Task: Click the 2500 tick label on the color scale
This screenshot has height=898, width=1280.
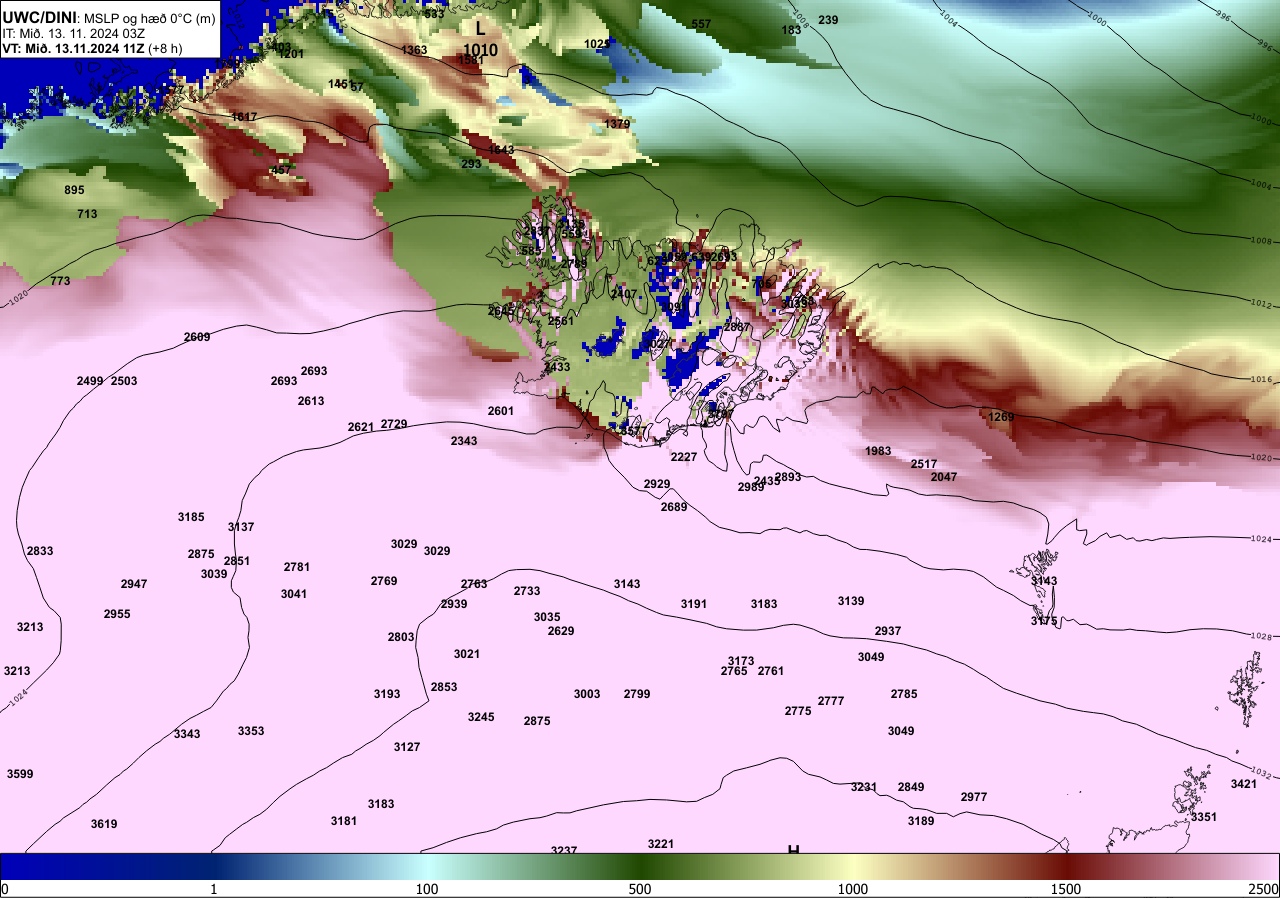Action: [1263, 889]
